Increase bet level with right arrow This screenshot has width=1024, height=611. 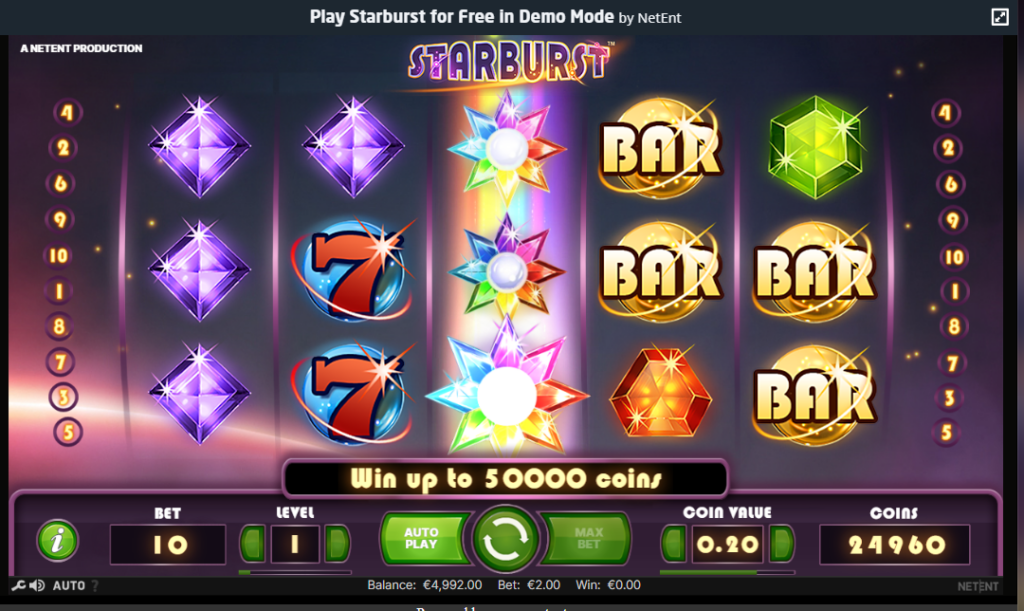click(337, 543)
